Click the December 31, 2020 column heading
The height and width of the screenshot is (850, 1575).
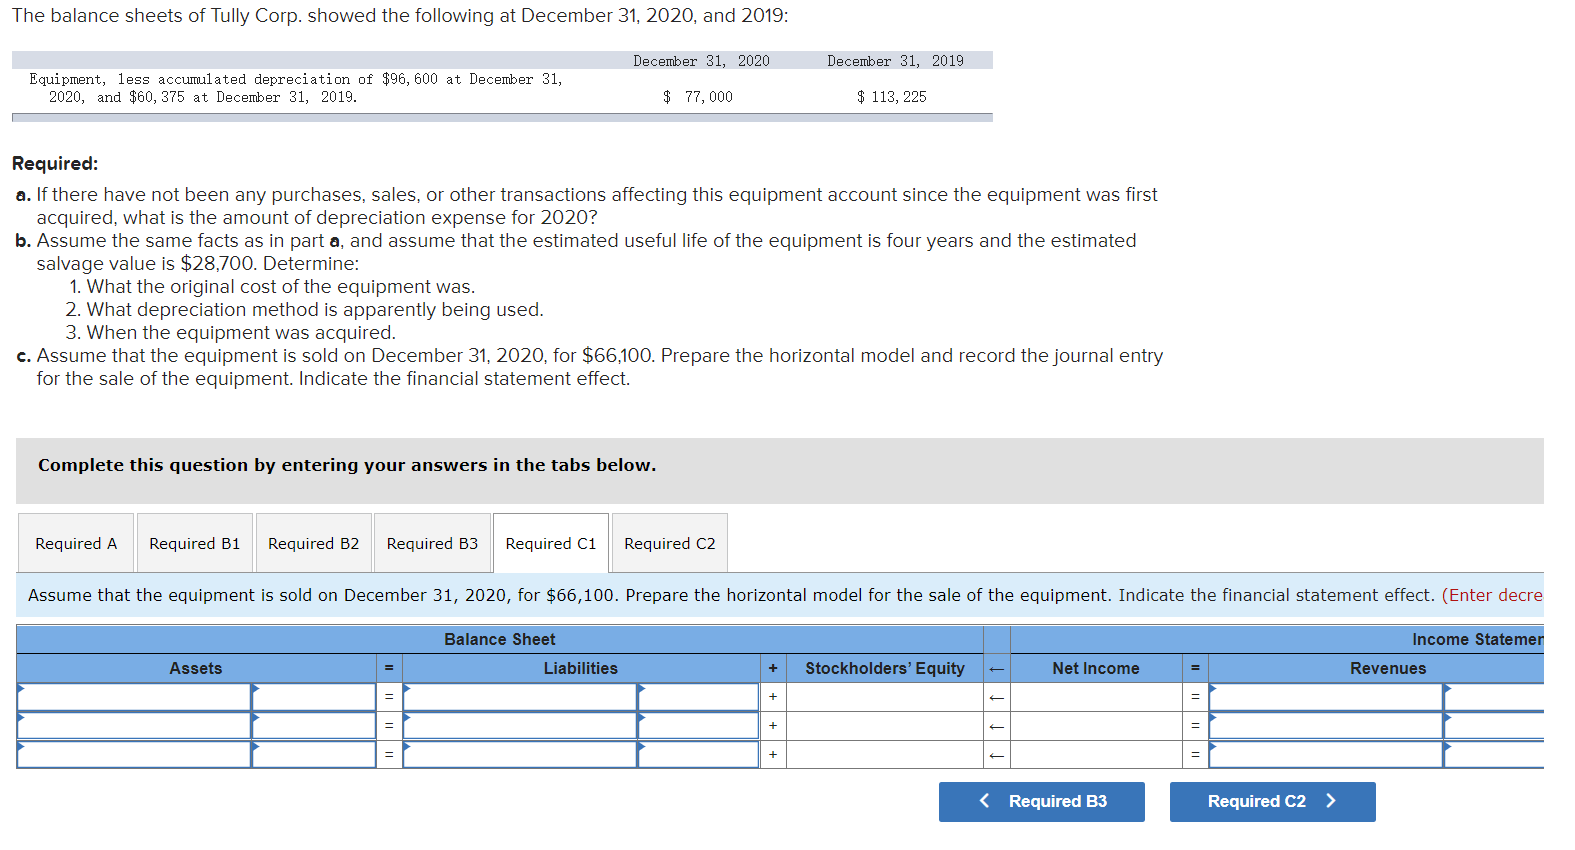pos(701,61)
